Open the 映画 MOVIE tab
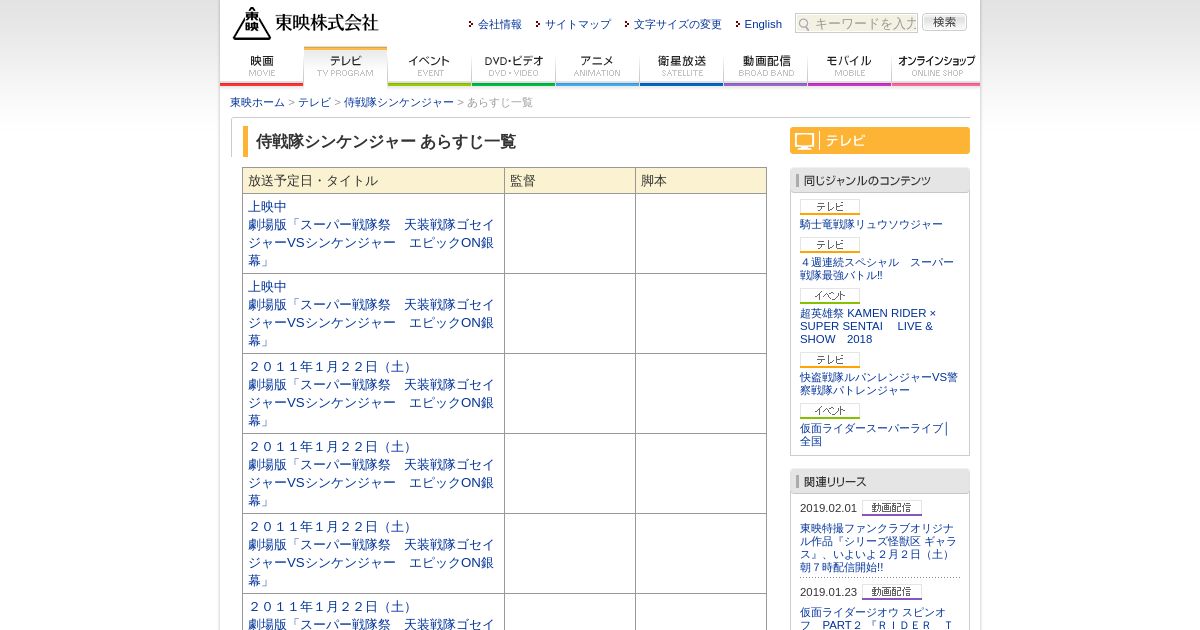This screenshot has height=630, width=1200. click(x=262, y=66)
